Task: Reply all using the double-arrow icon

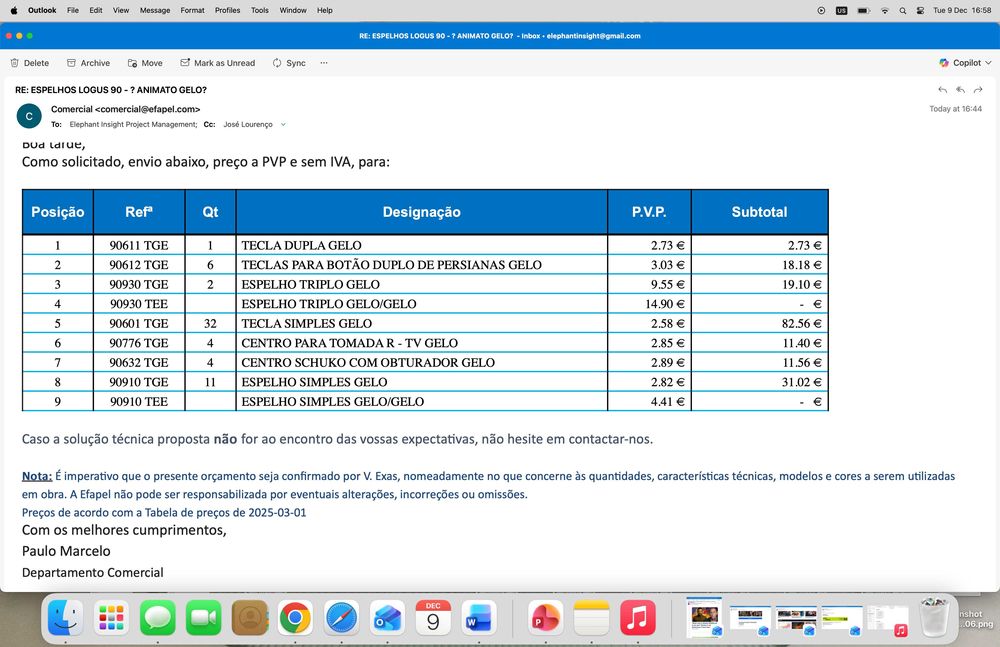Action: click(x=960, y=90)
